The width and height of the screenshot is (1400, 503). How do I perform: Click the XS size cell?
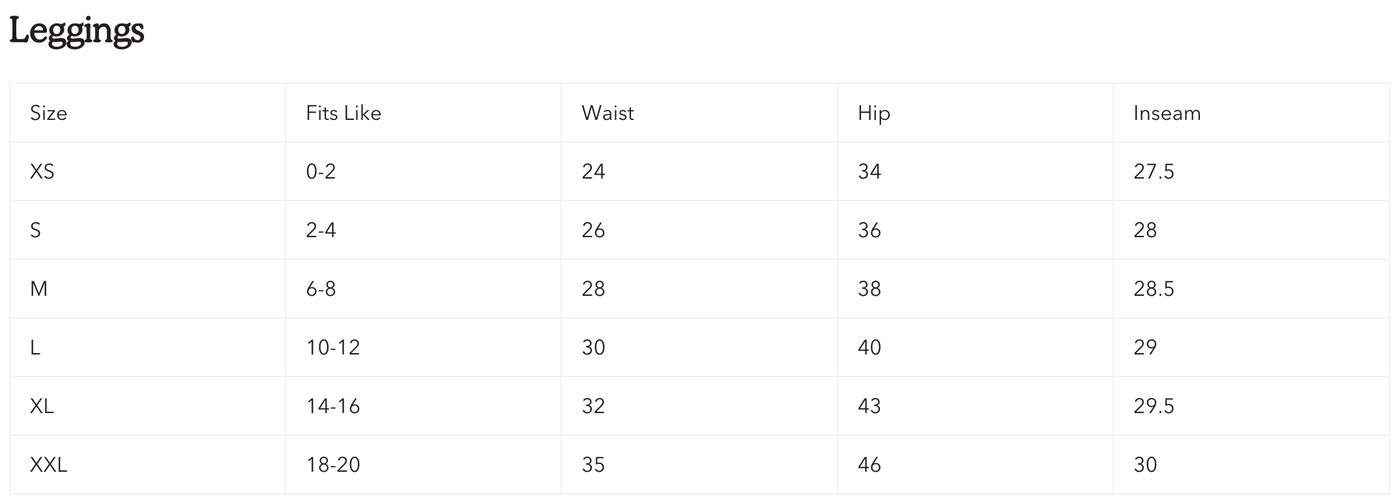tap(42, 172)
